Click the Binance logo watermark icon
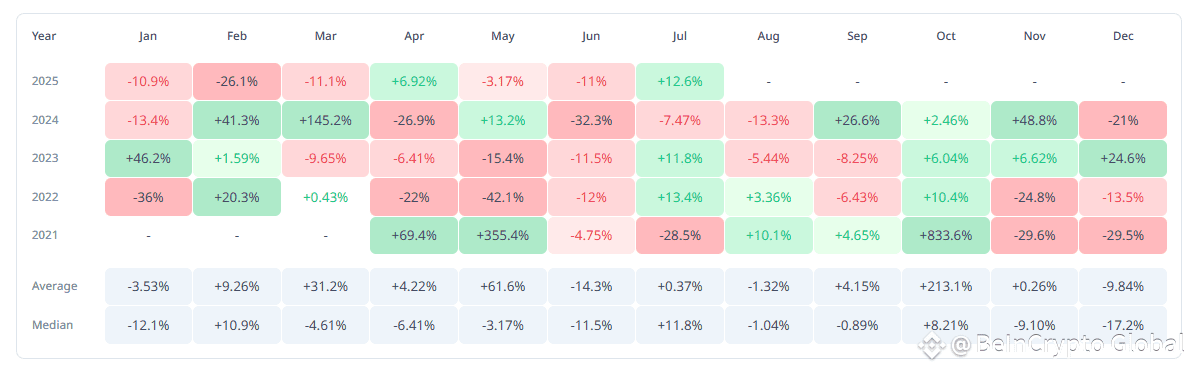Image resolution: width=1192 pixels, height=371 pixels. pos(931,346)
